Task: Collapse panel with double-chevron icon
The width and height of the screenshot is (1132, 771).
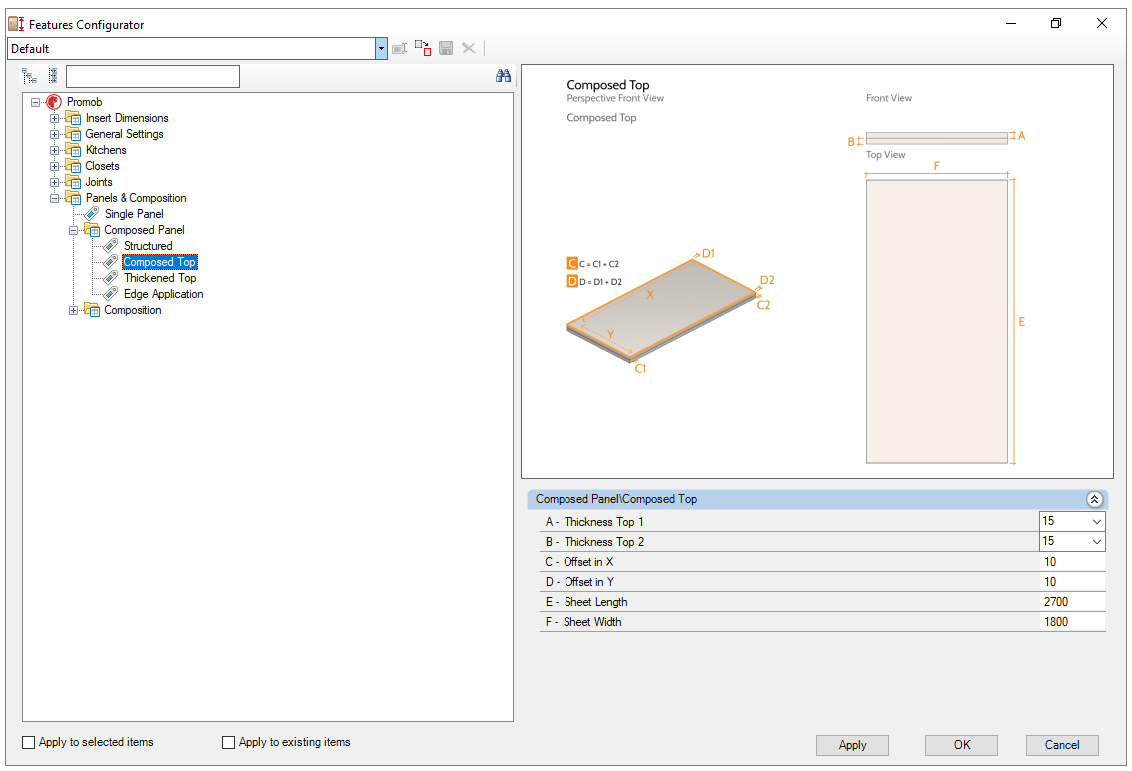Action: coord(1094,499)
